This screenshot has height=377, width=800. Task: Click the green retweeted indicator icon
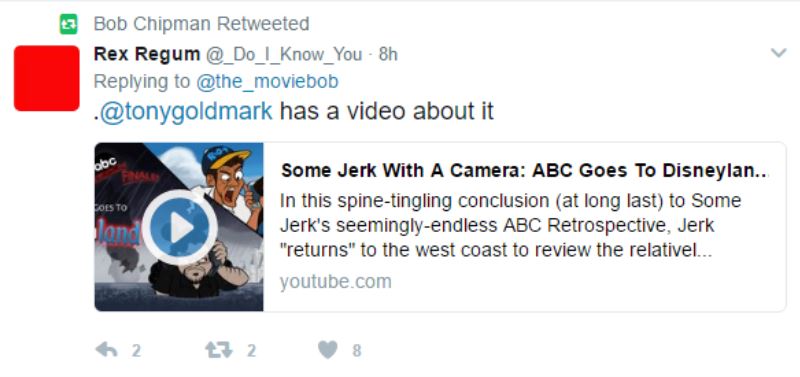[x=68, y=24]
